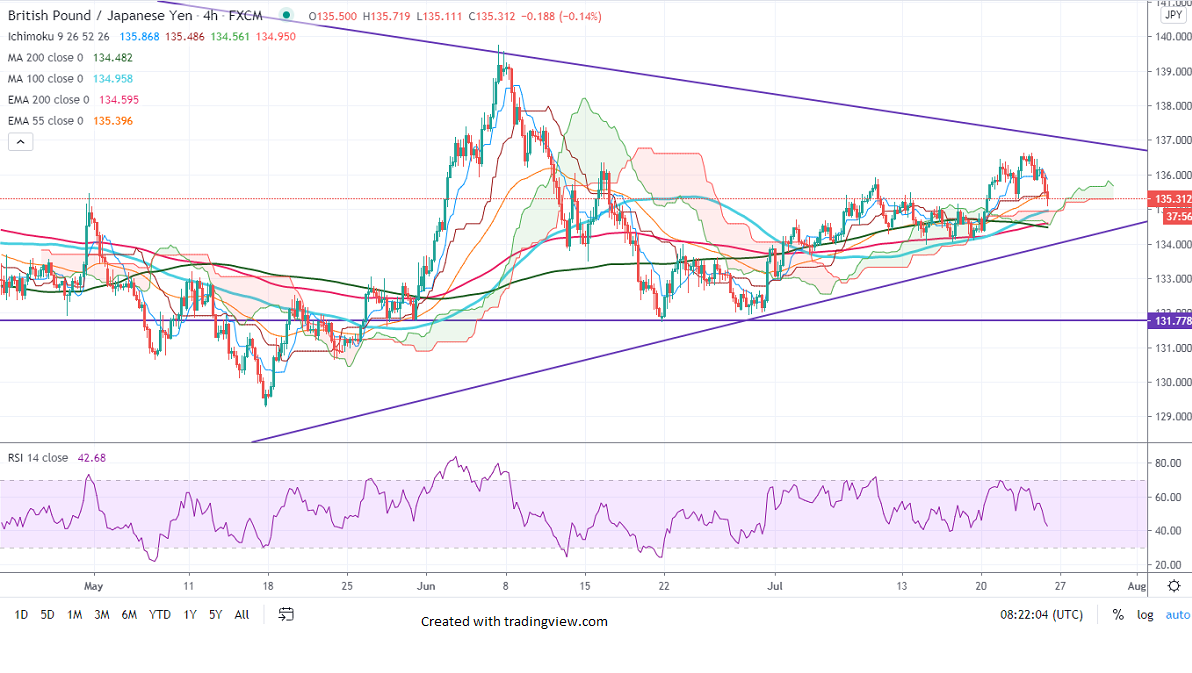Click the British Pound / Japanese Yen symbol title

click(x=100, y=15)
